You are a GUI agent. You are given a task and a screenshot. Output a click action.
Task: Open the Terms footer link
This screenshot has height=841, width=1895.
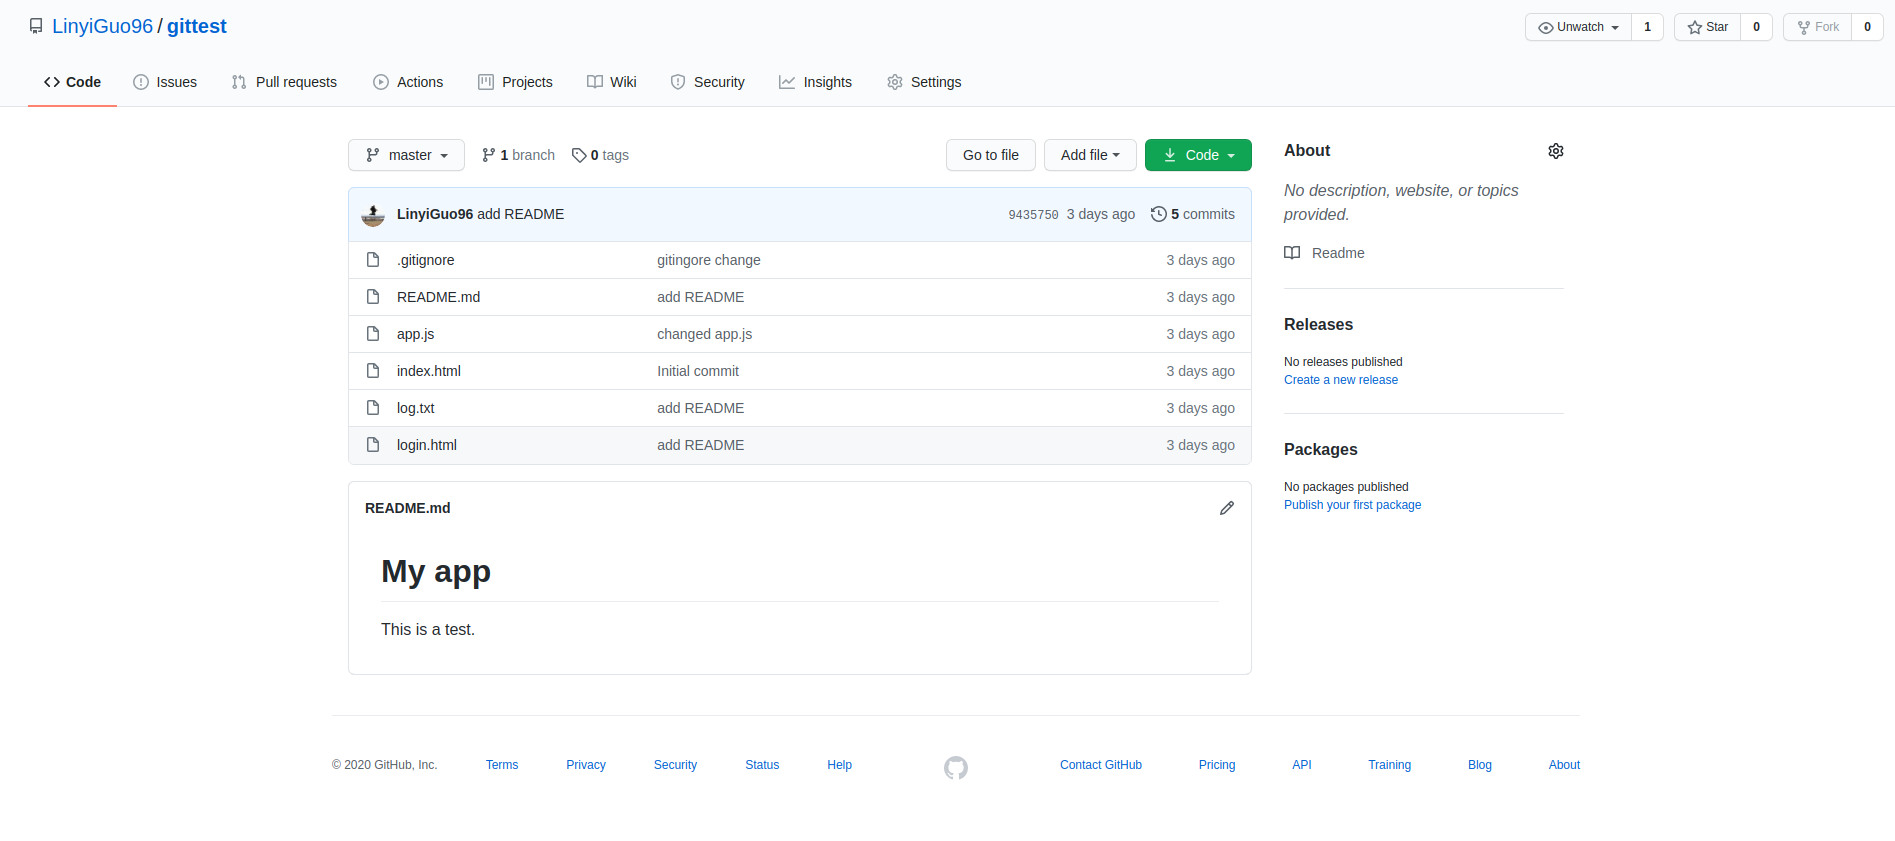coord(502,765)
